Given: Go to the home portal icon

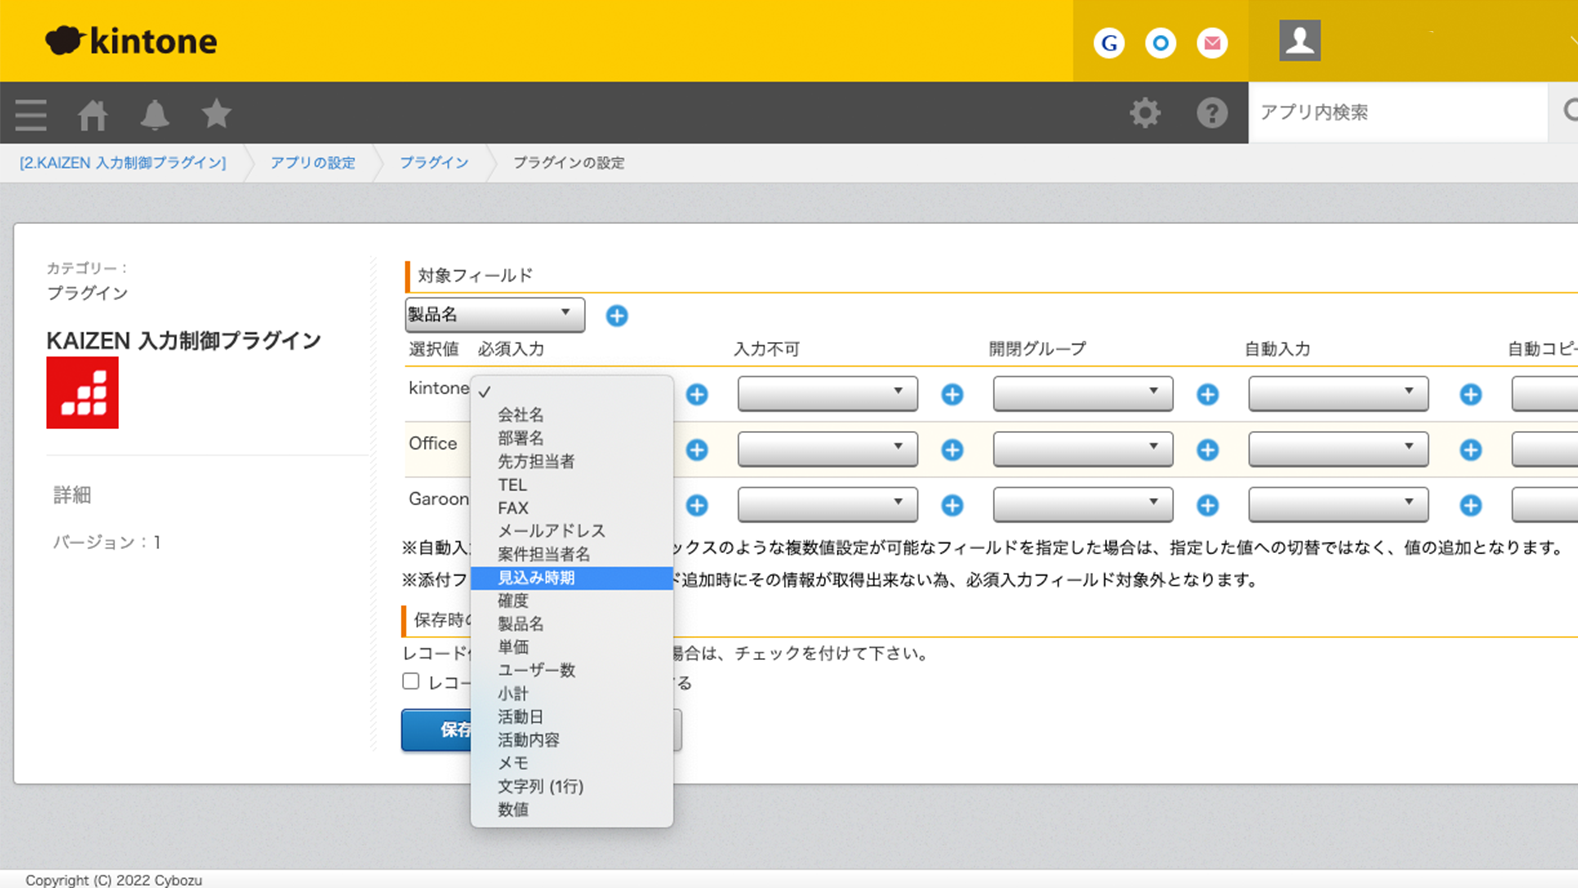Looking at the screenshot, I should [x=93, y=115].
